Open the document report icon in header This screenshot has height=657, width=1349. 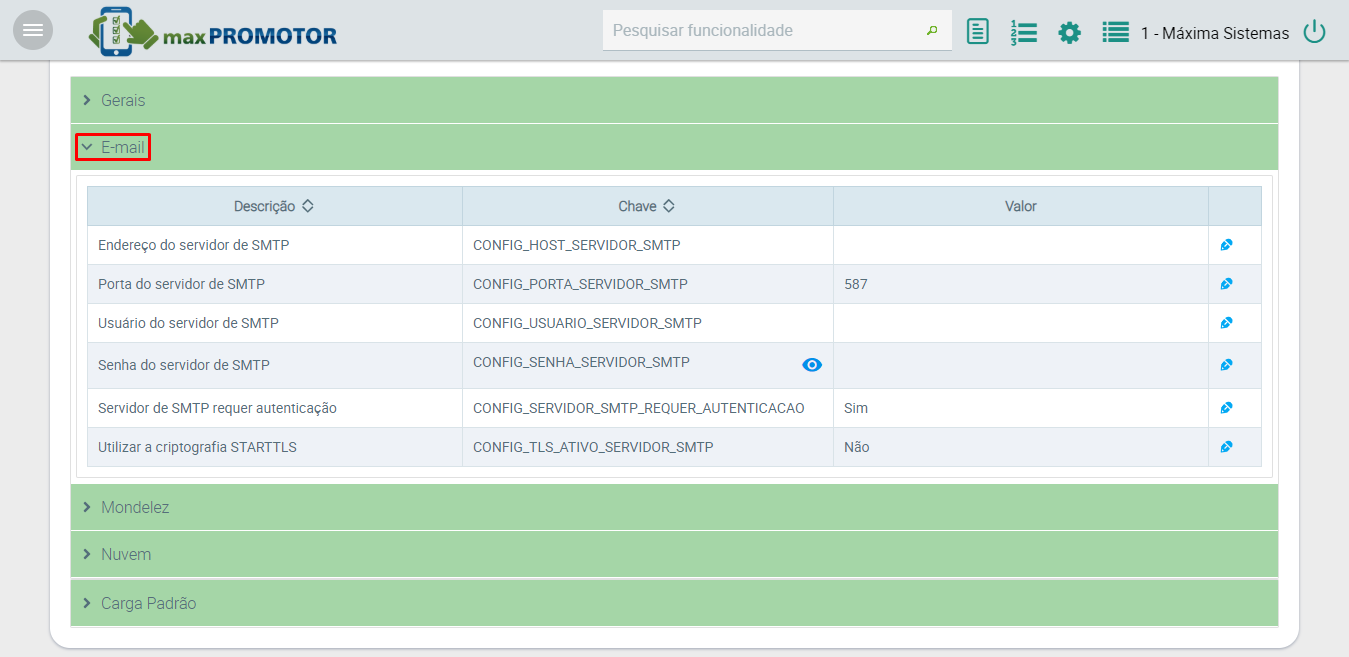(x=978, y=32)
